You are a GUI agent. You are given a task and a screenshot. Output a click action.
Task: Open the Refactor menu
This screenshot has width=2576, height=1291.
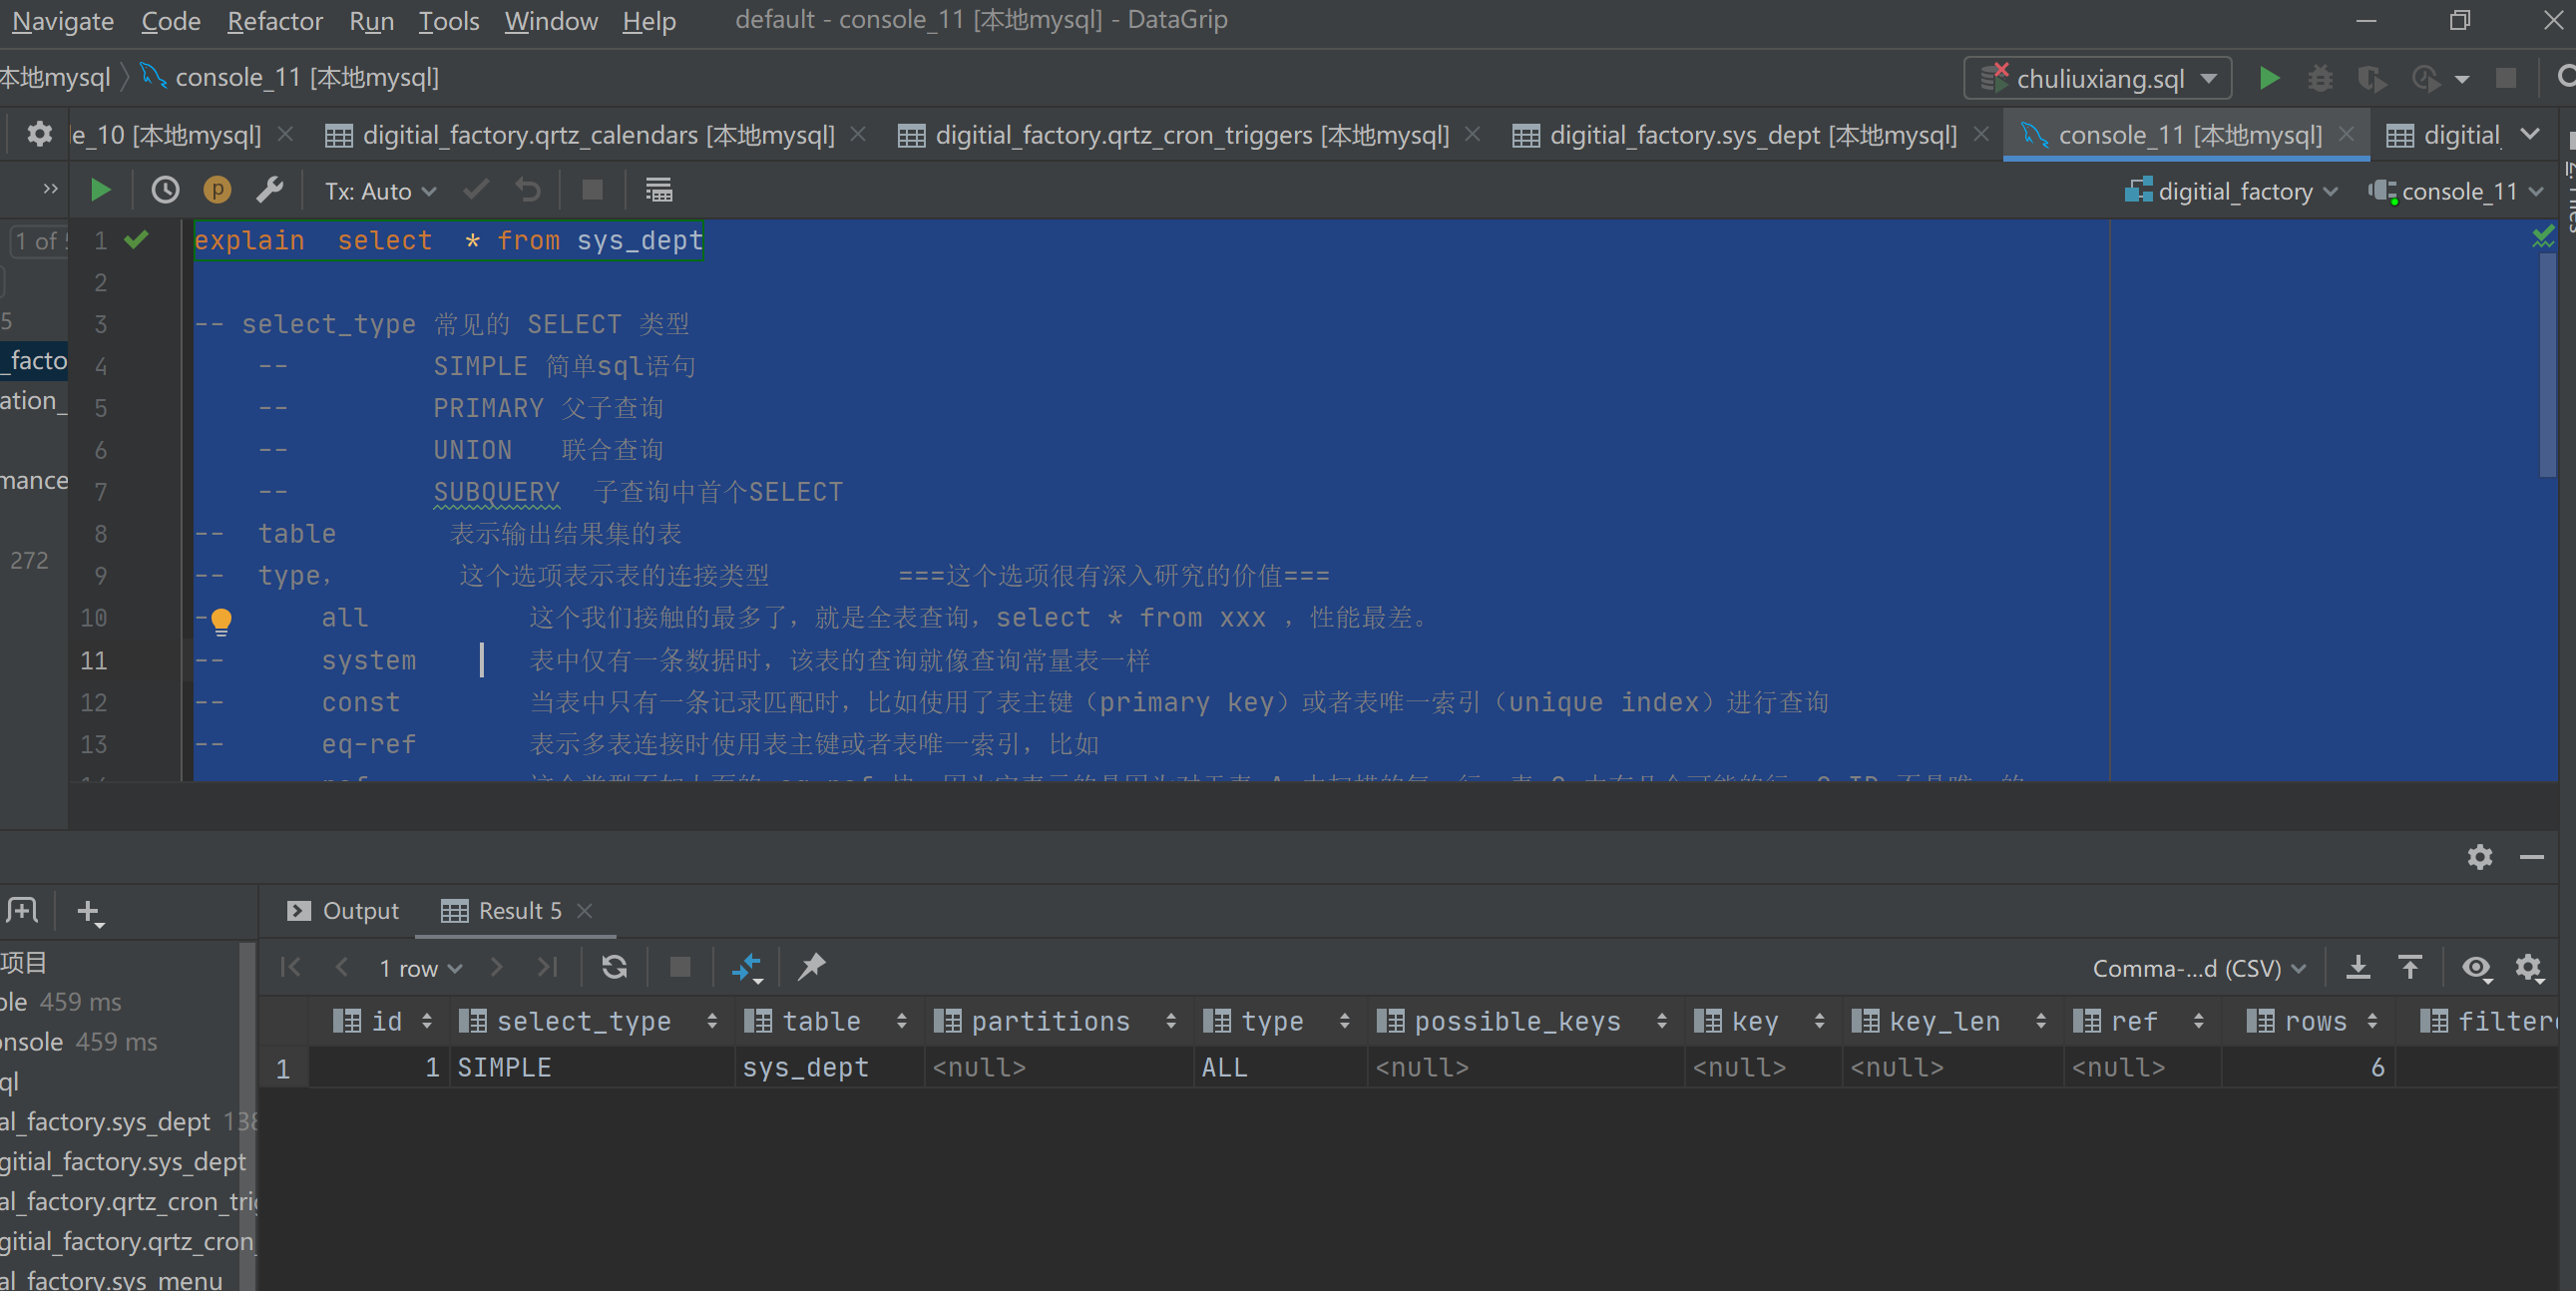(x=274, y=21)
